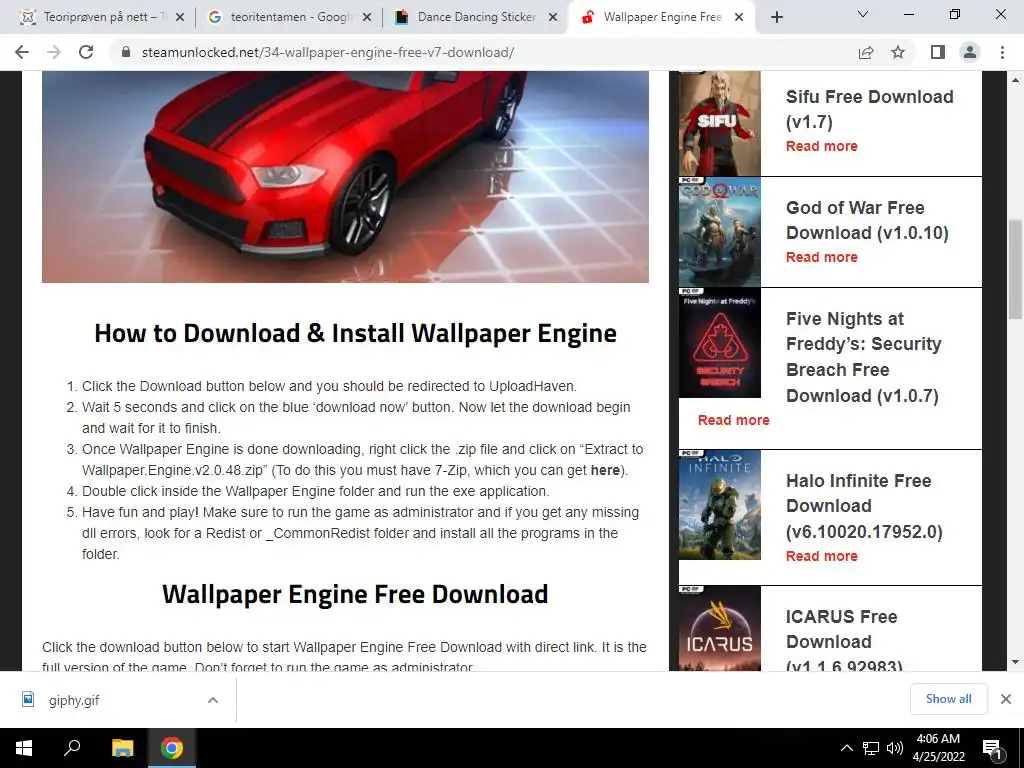Image resolution: width=1024 pixels, height=768 pixels.
Task: Show hidden system tray icons
Action: (x=846, y=748)
